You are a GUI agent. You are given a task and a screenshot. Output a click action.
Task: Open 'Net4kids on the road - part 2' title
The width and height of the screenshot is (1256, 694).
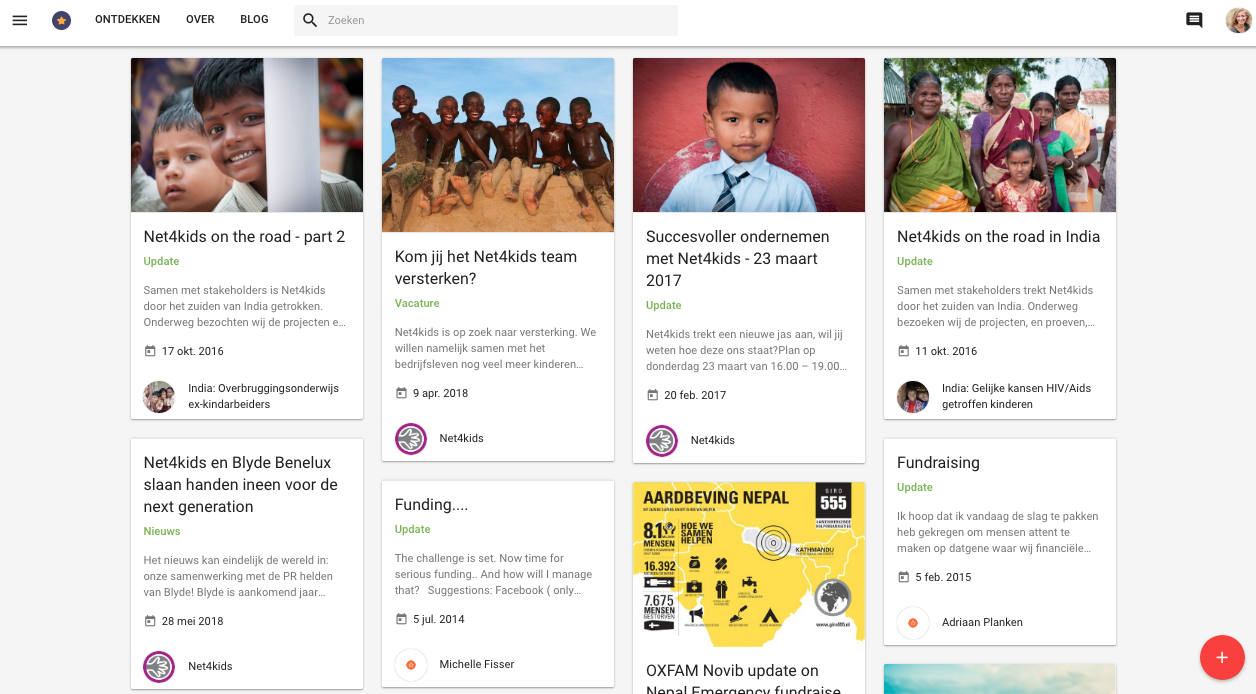click(x=244, y=237)
